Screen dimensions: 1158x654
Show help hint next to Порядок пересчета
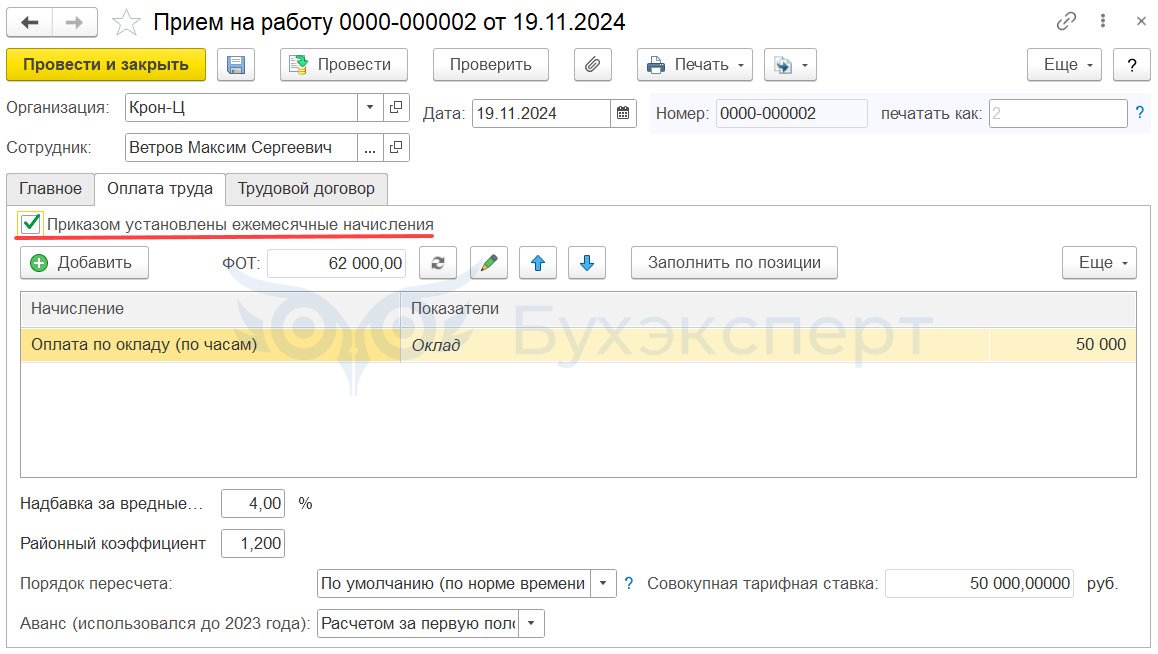coord(628,583)
